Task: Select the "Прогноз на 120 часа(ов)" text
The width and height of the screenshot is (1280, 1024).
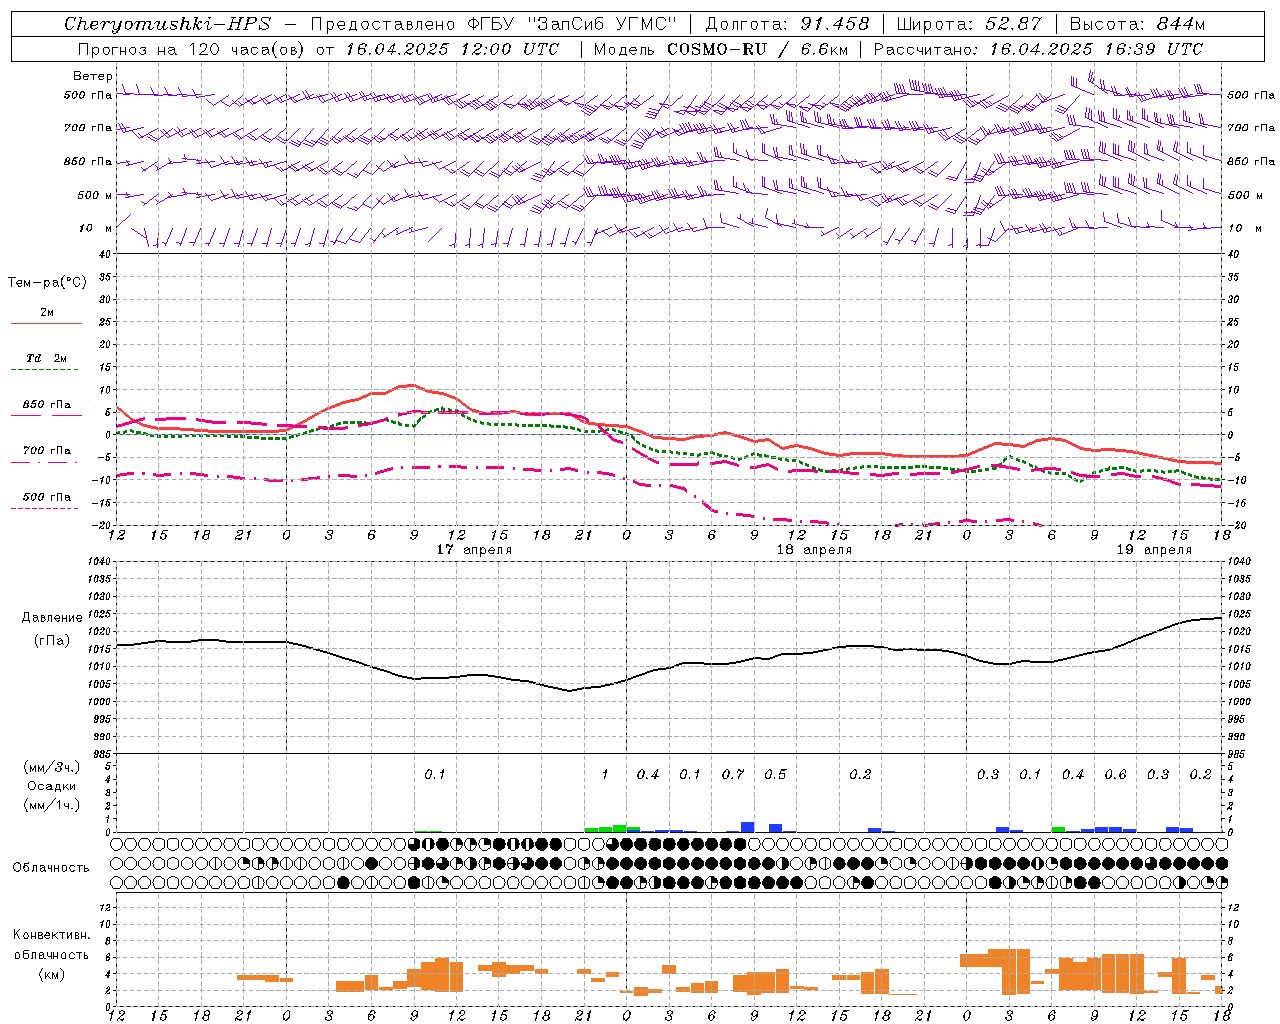Action: [193, 49]
